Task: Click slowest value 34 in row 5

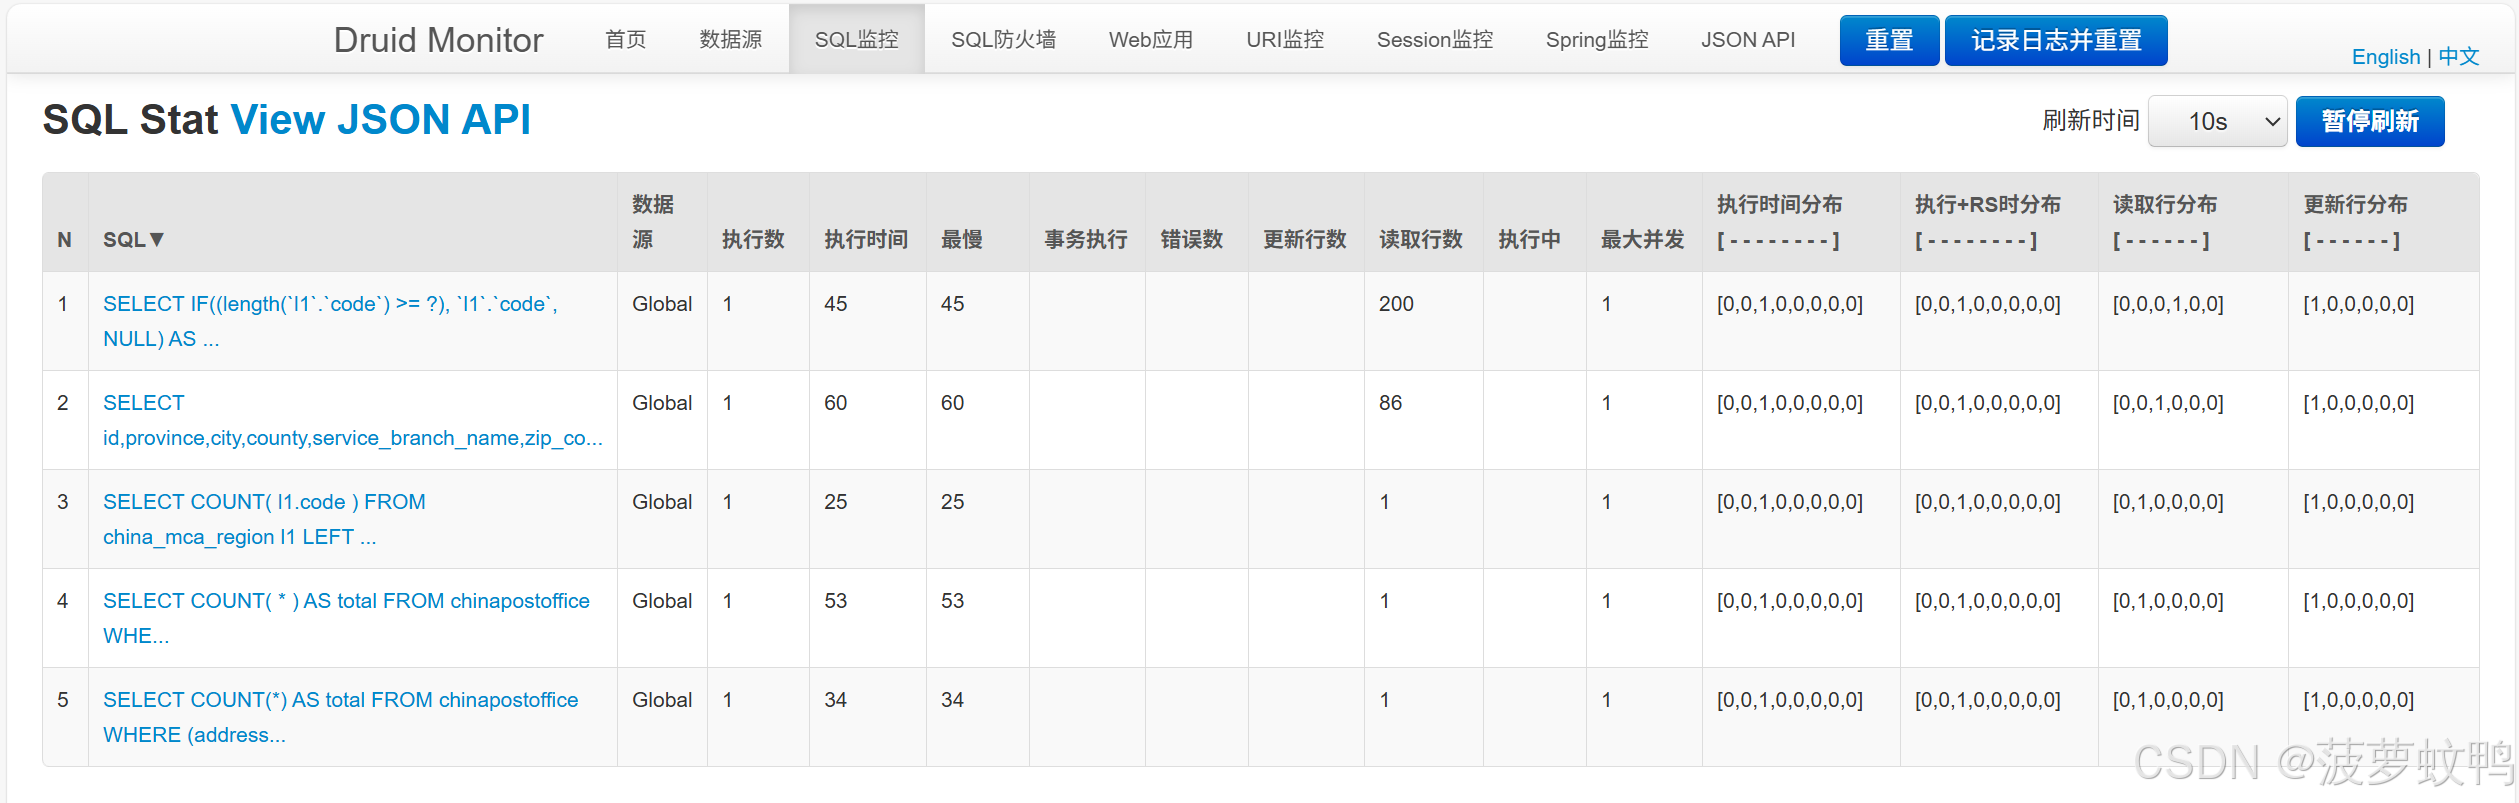Action: [x=953, y=700]
